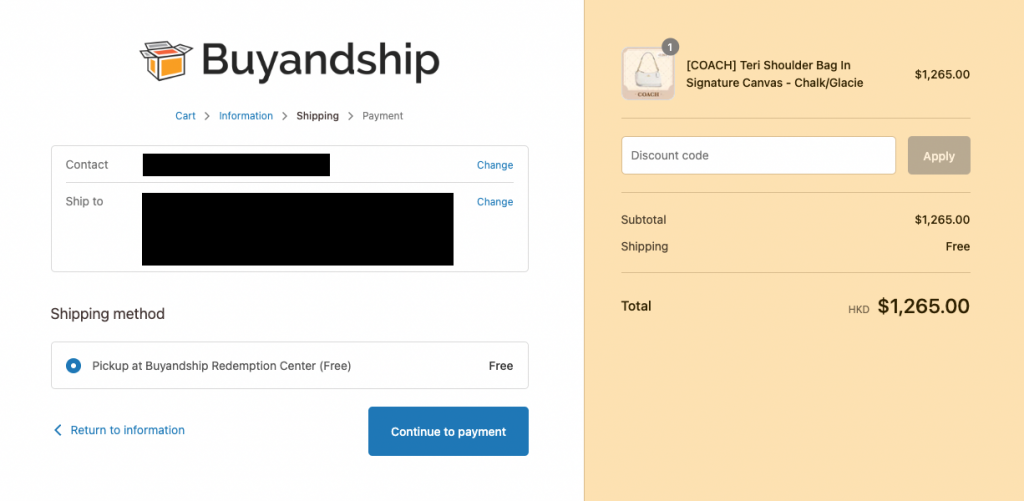Open the Cart breadcrumb link
Image resolution: width=1024 pixels, height=501 pixels.
click(185, 116)
